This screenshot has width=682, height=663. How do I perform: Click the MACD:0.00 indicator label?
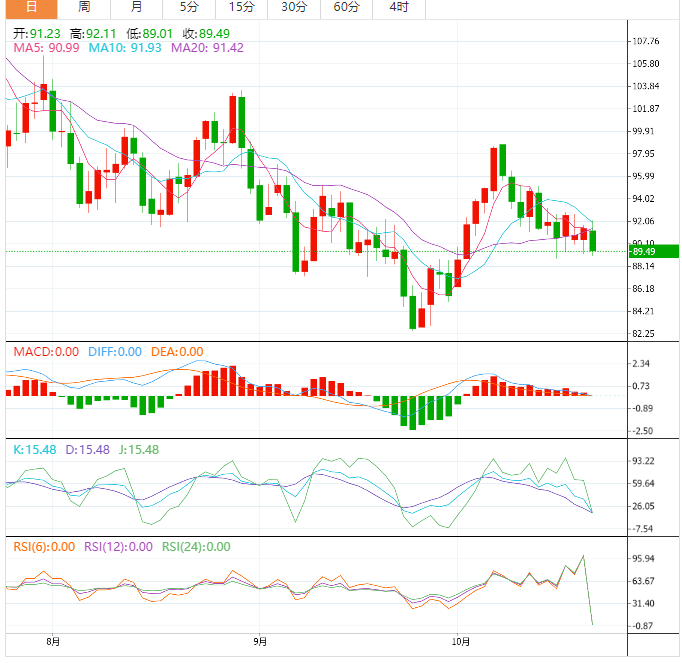pyautogui.click(x=46, y=352)
